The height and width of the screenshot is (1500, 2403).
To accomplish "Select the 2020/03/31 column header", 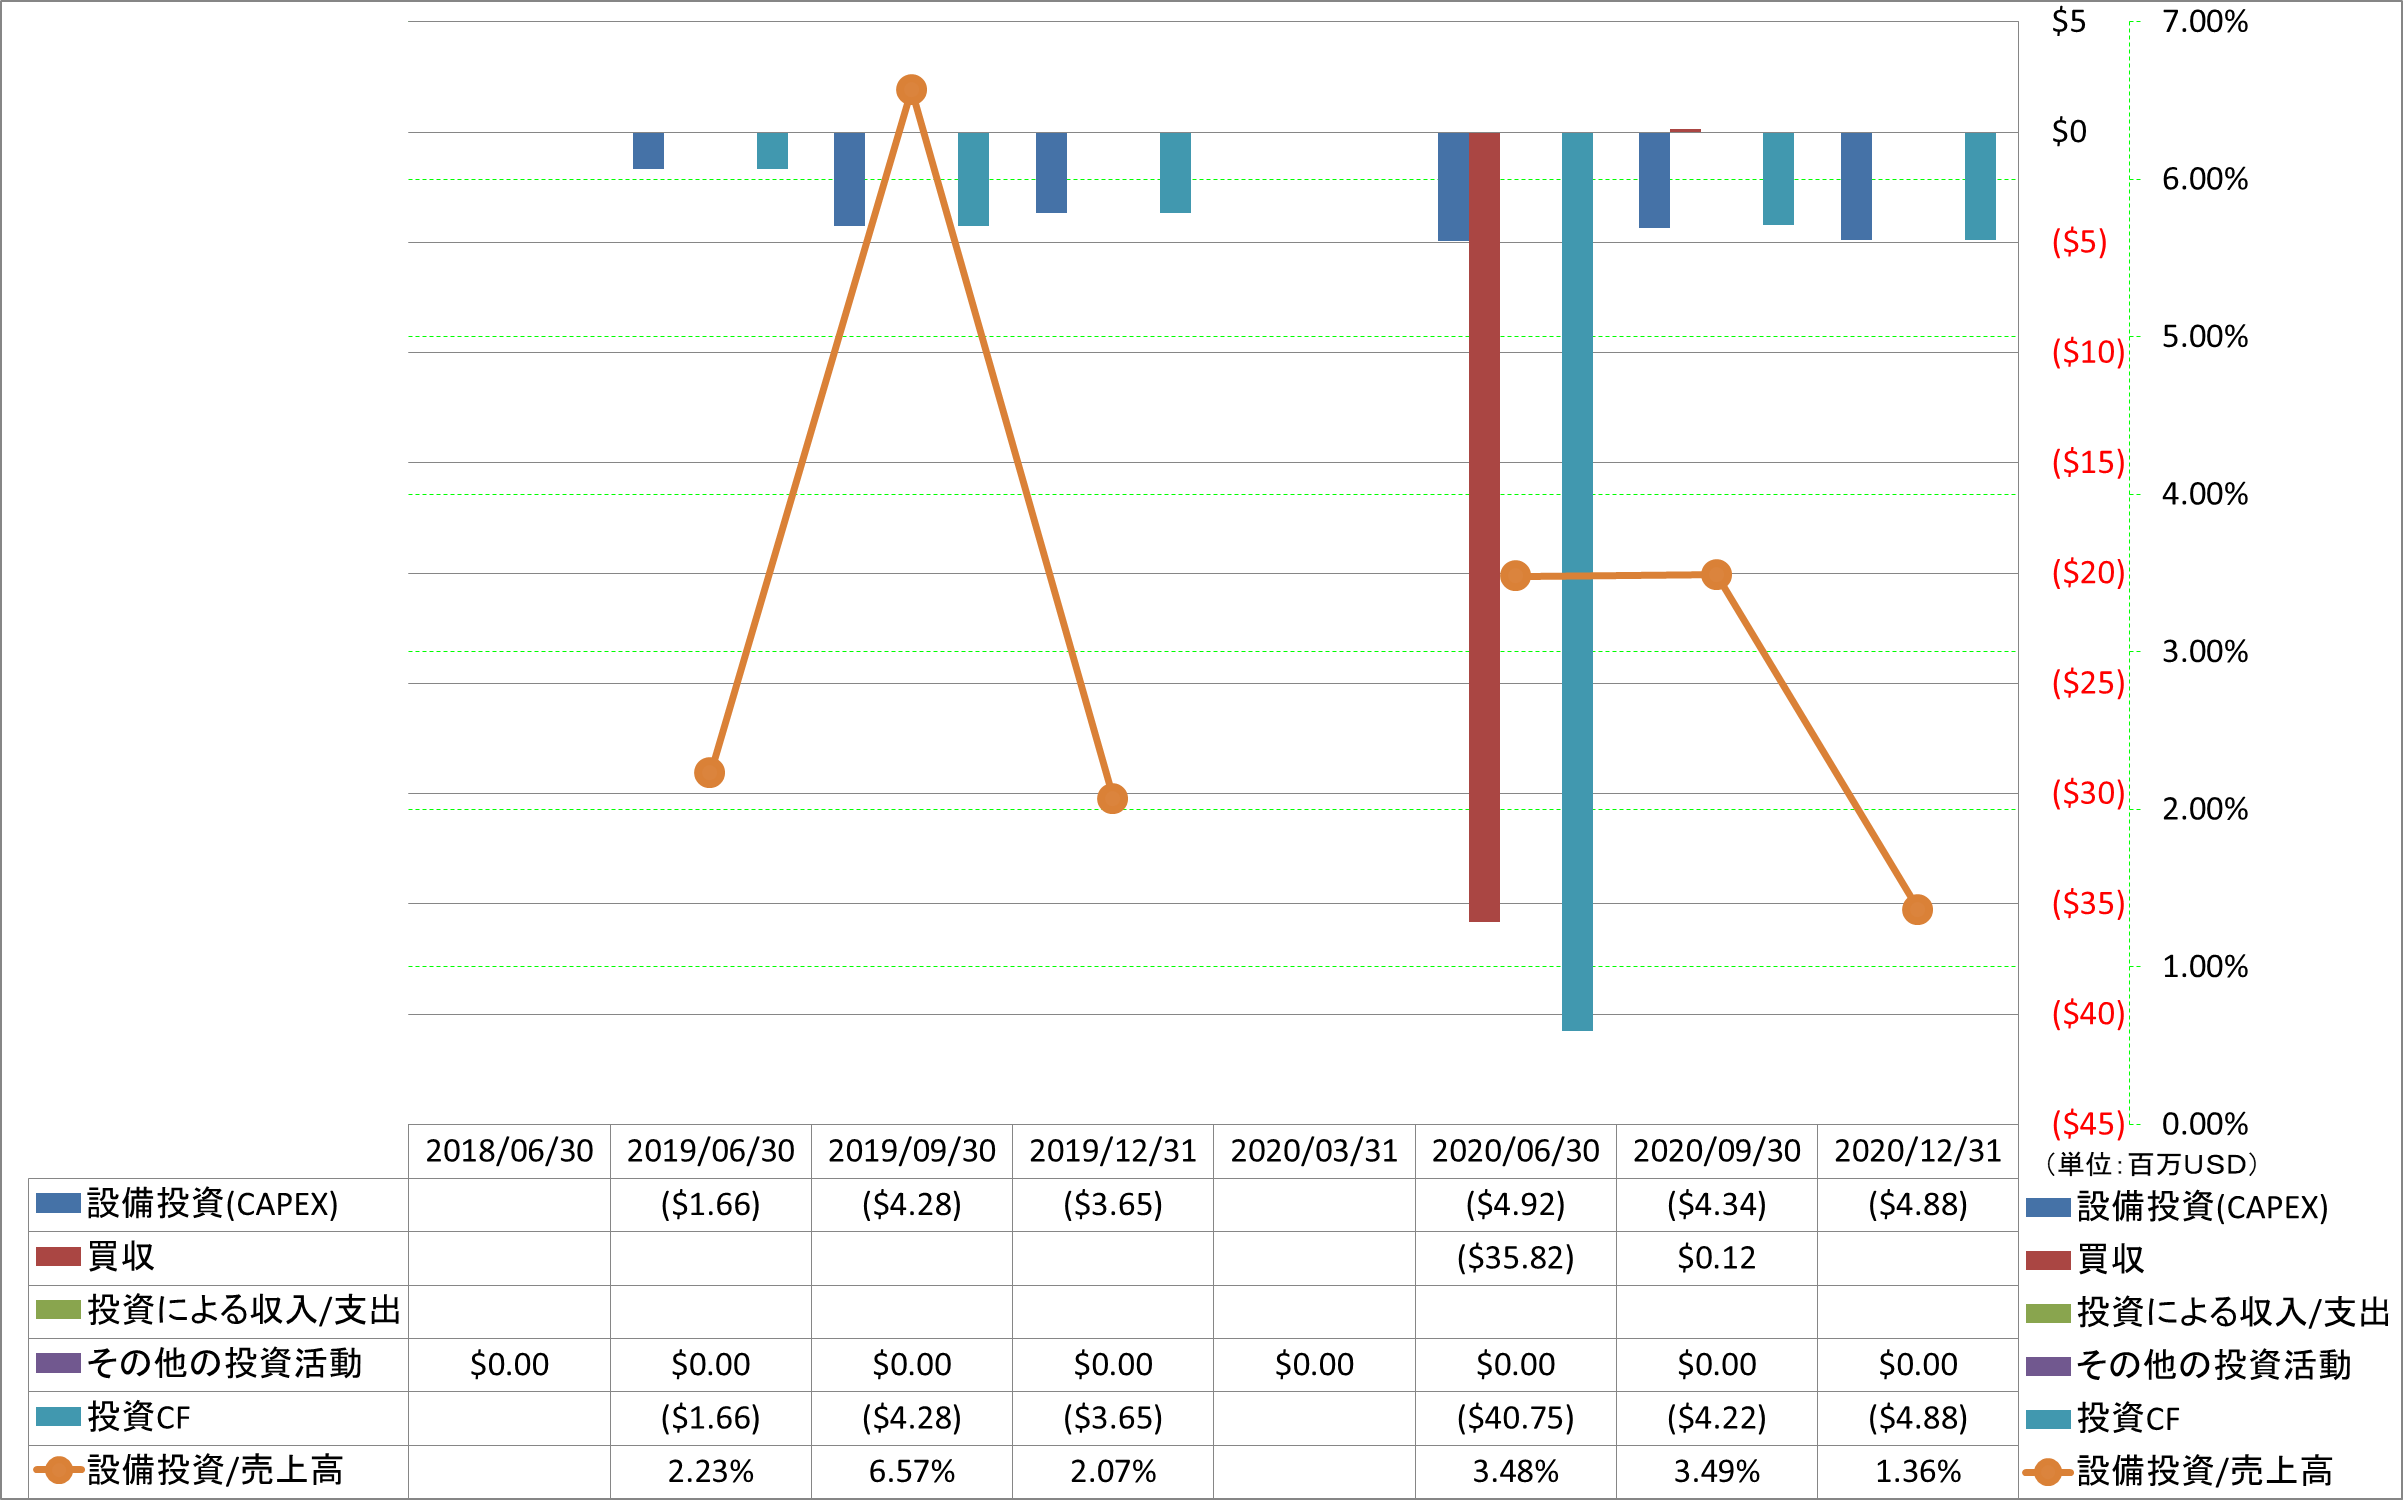I will click(x=1314, y=1151).
